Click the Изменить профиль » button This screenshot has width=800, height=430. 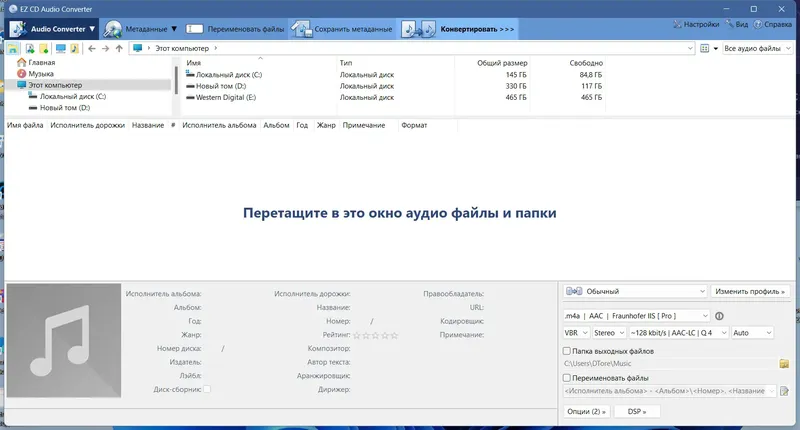pyautogui.click(x=749, y=291)
